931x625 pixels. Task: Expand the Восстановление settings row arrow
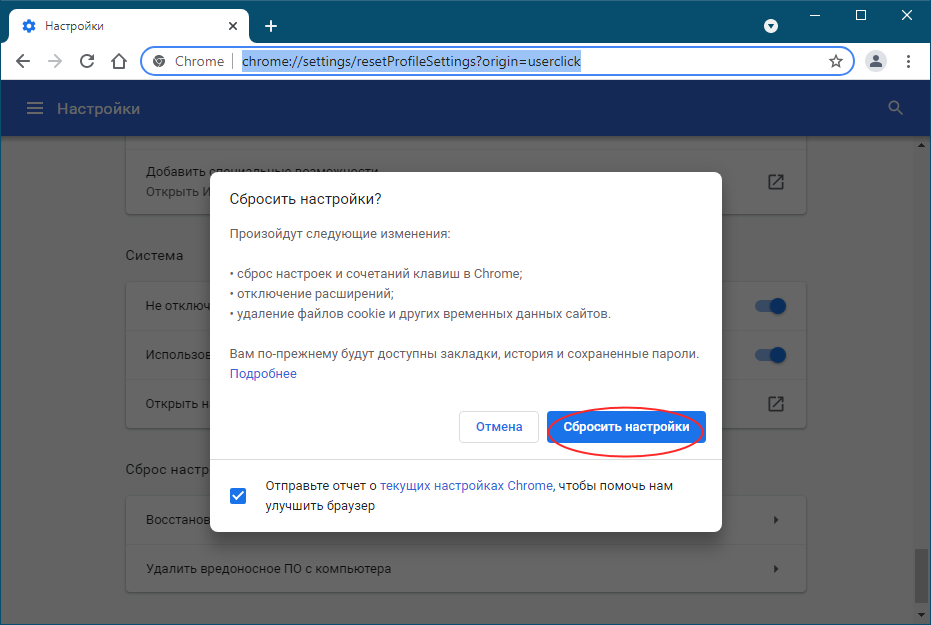point(776,520)
